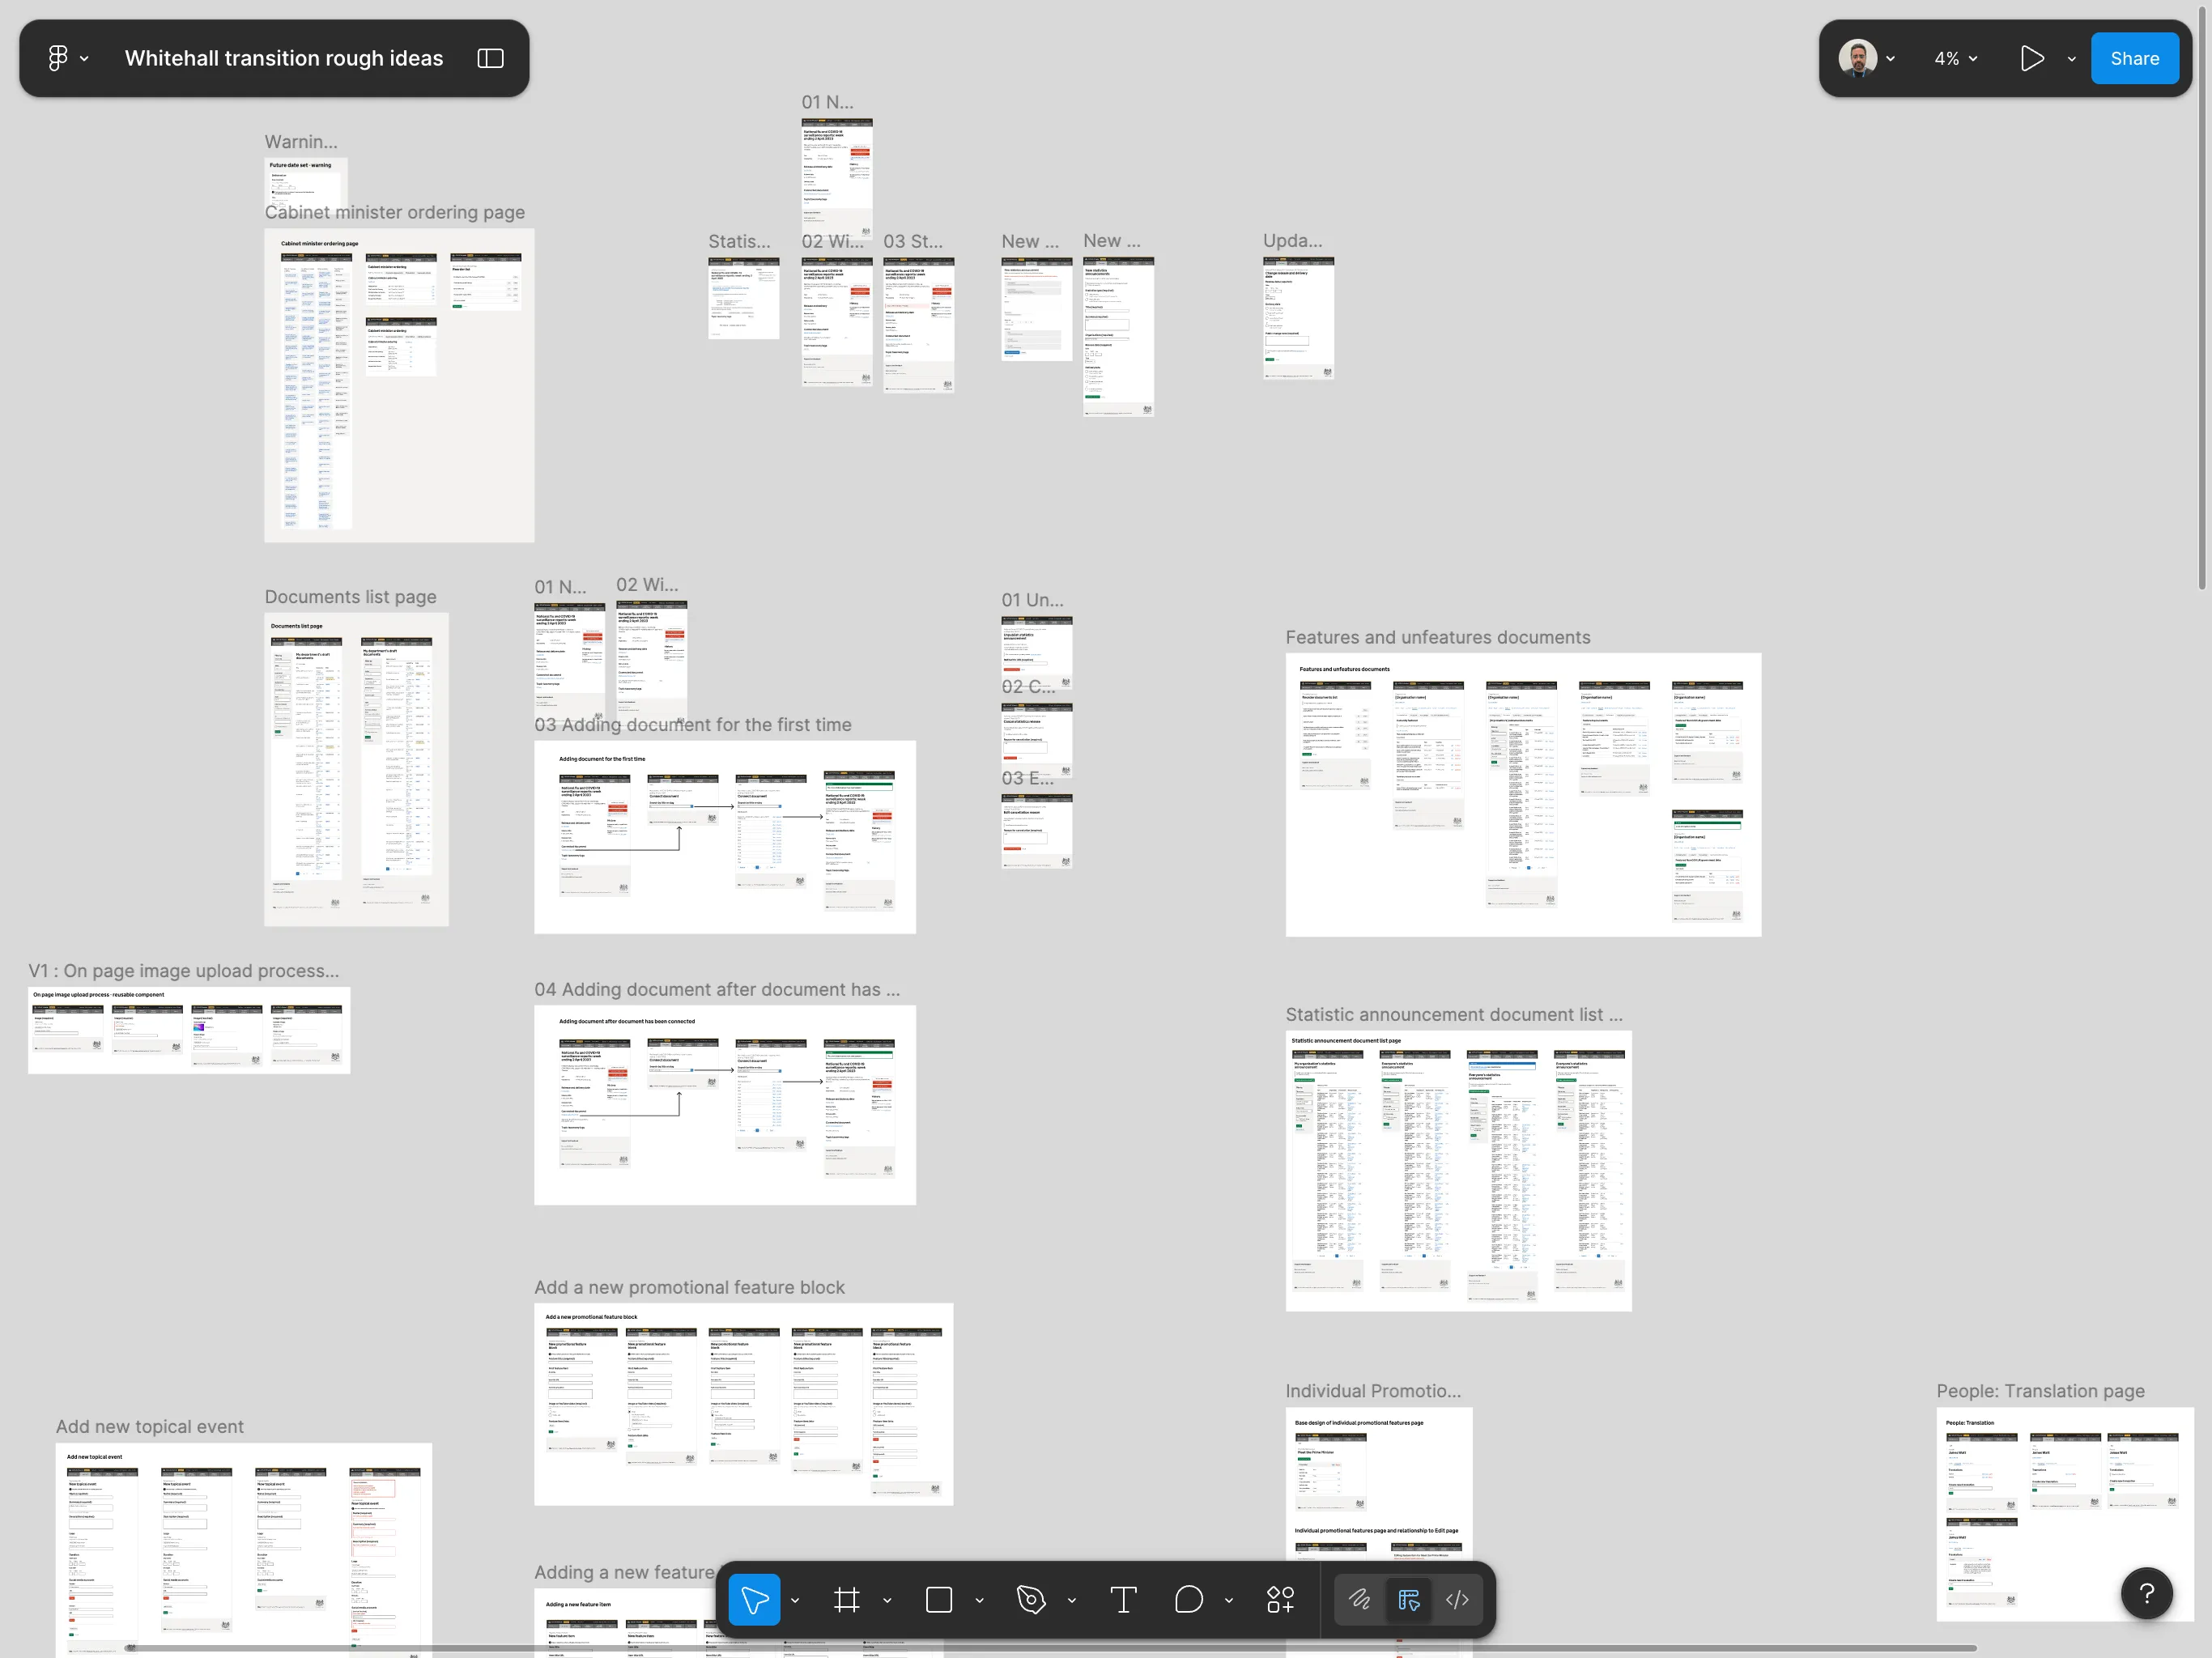Click the Share button

2134,58
